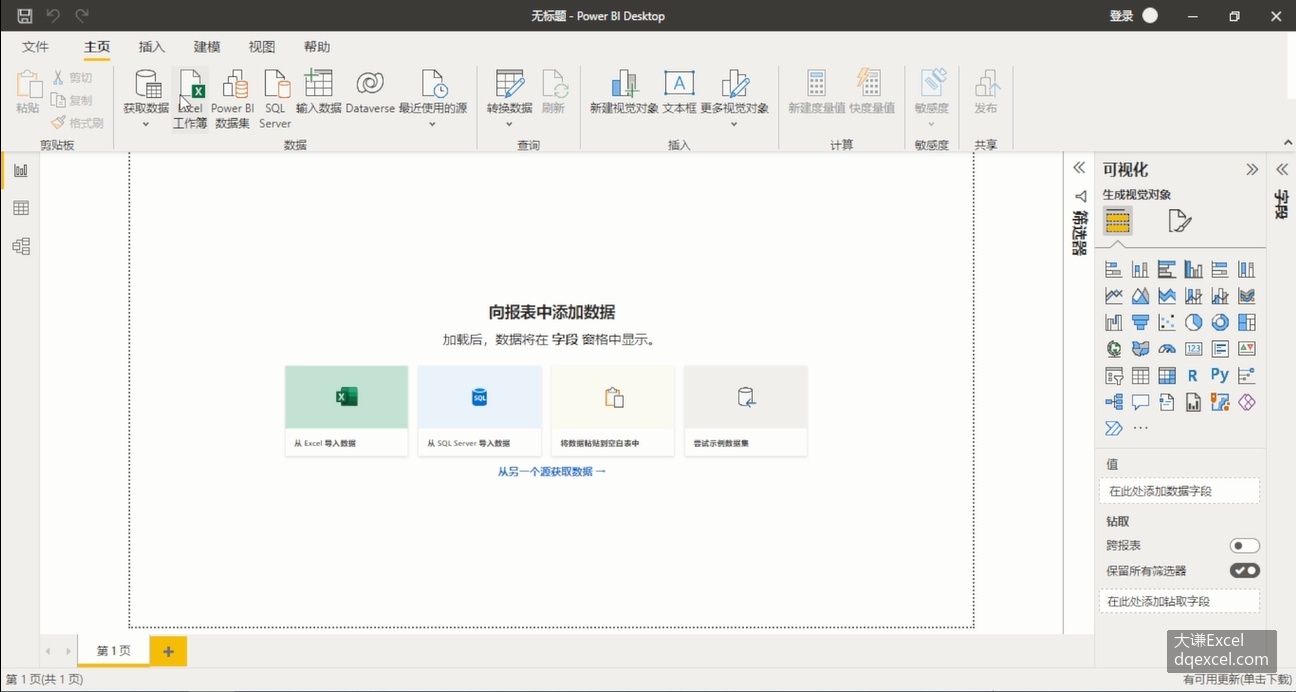1296x692 pixels.
Task: Select 第 1 页 page tab
Action: pos(113,651)
